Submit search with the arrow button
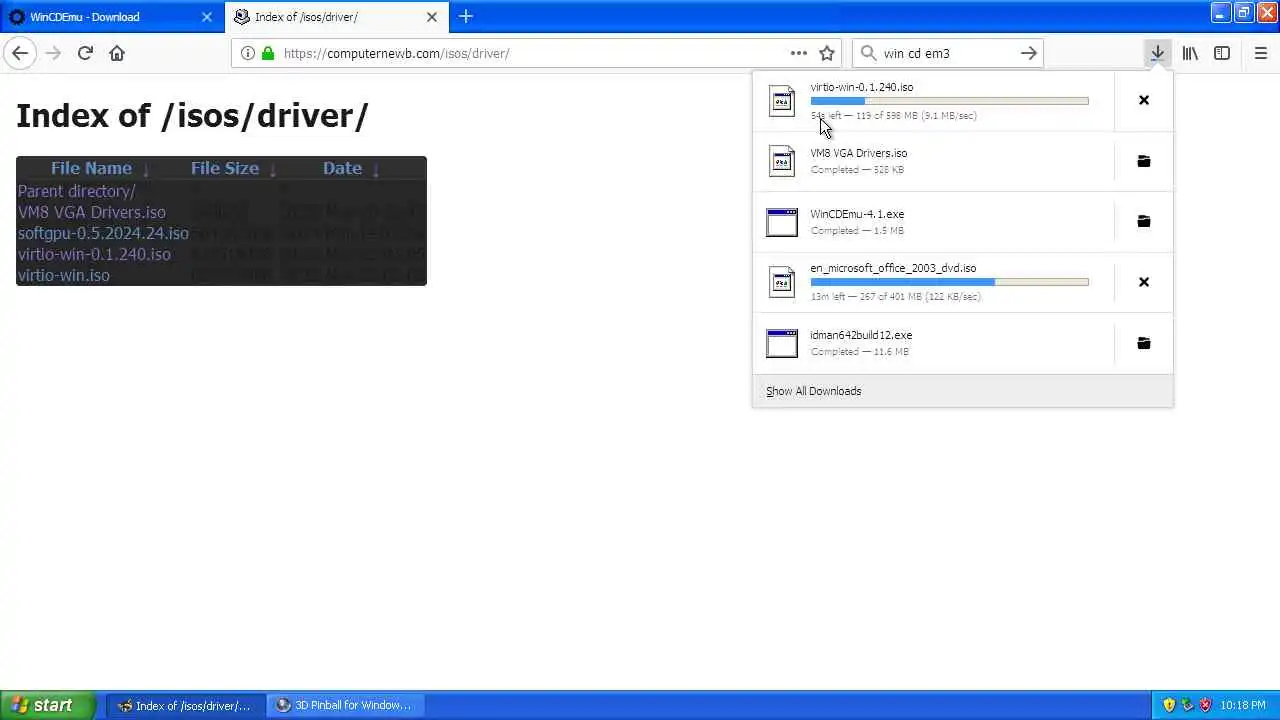Viewport: 1280px width, 720px height. pyautogui.click(x=1028, y=53)
